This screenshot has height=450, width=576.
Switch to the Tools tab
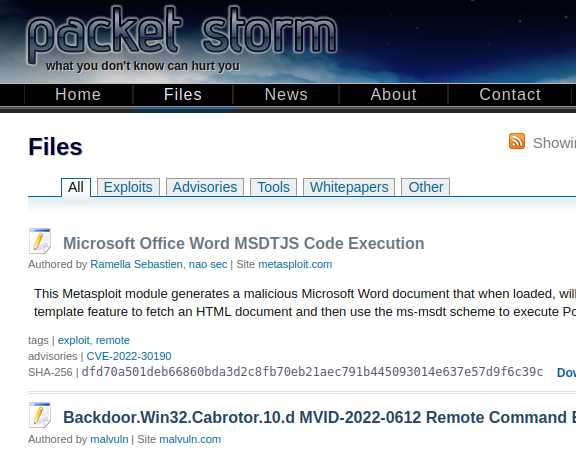coord(273,187)
